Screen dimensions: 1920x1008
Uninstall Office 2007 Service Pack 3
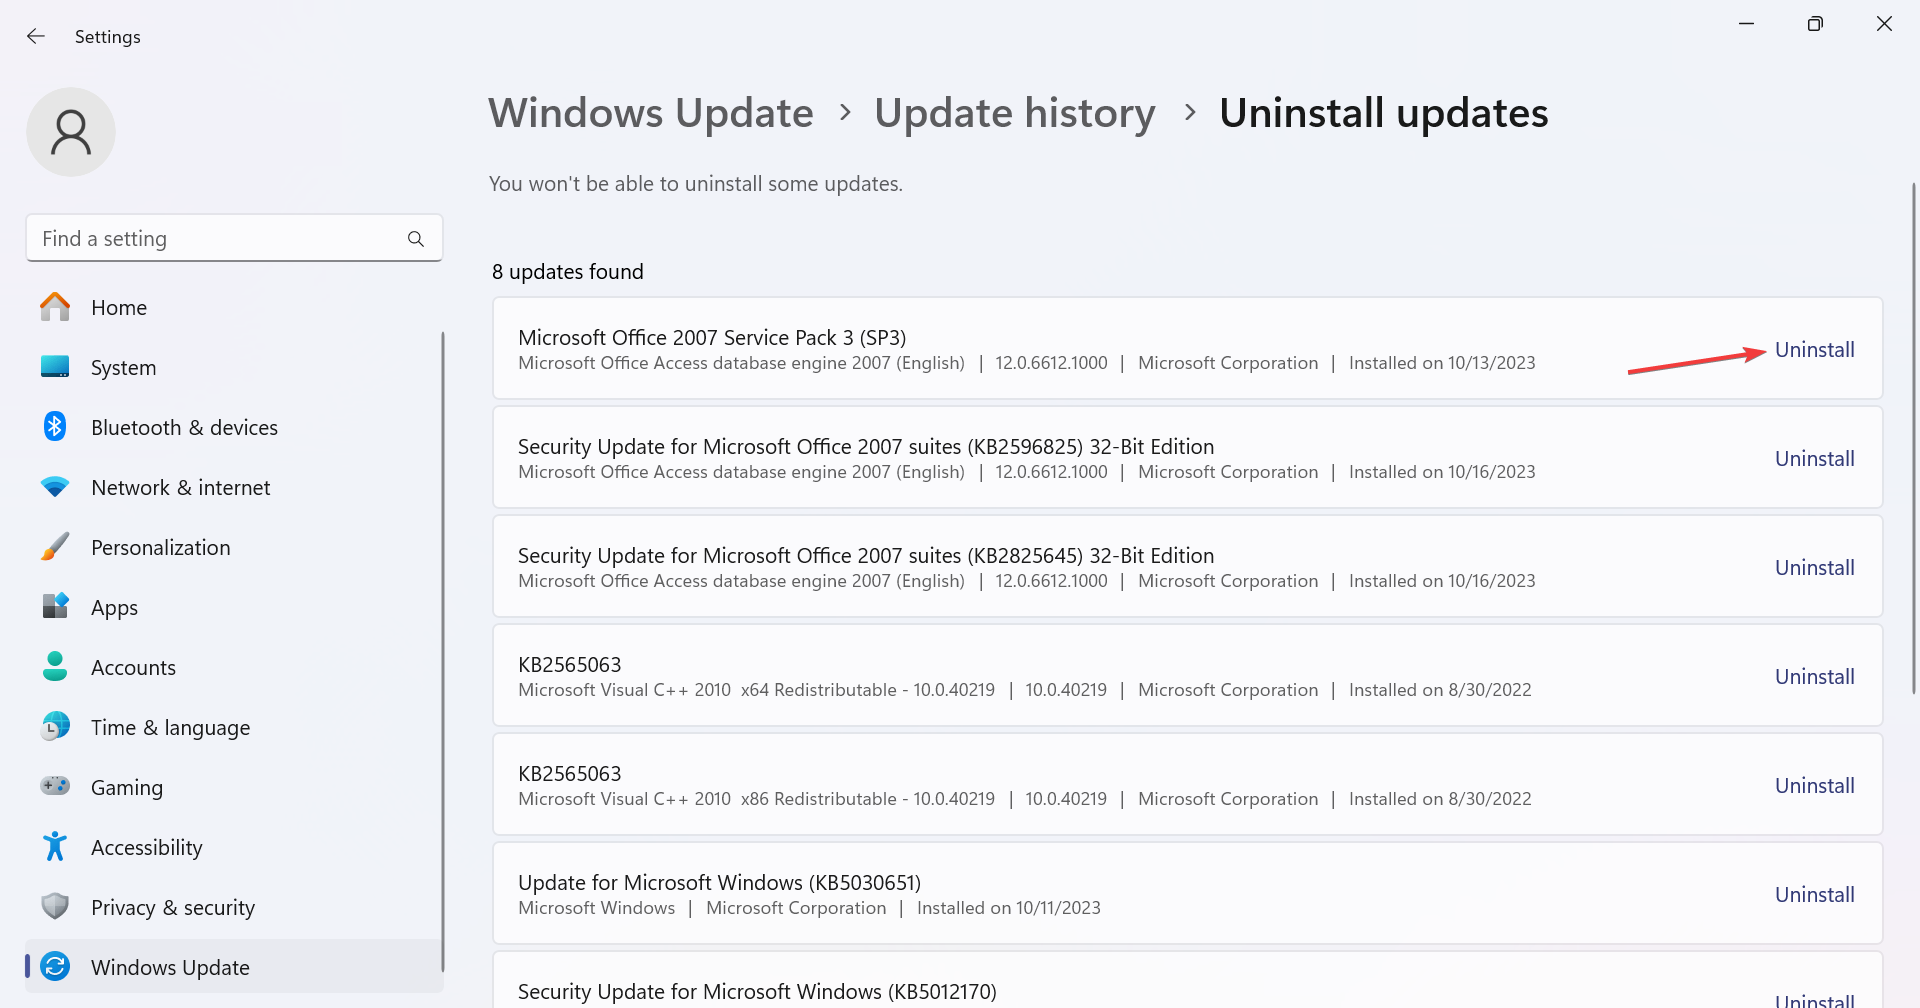pos(1814,350)
